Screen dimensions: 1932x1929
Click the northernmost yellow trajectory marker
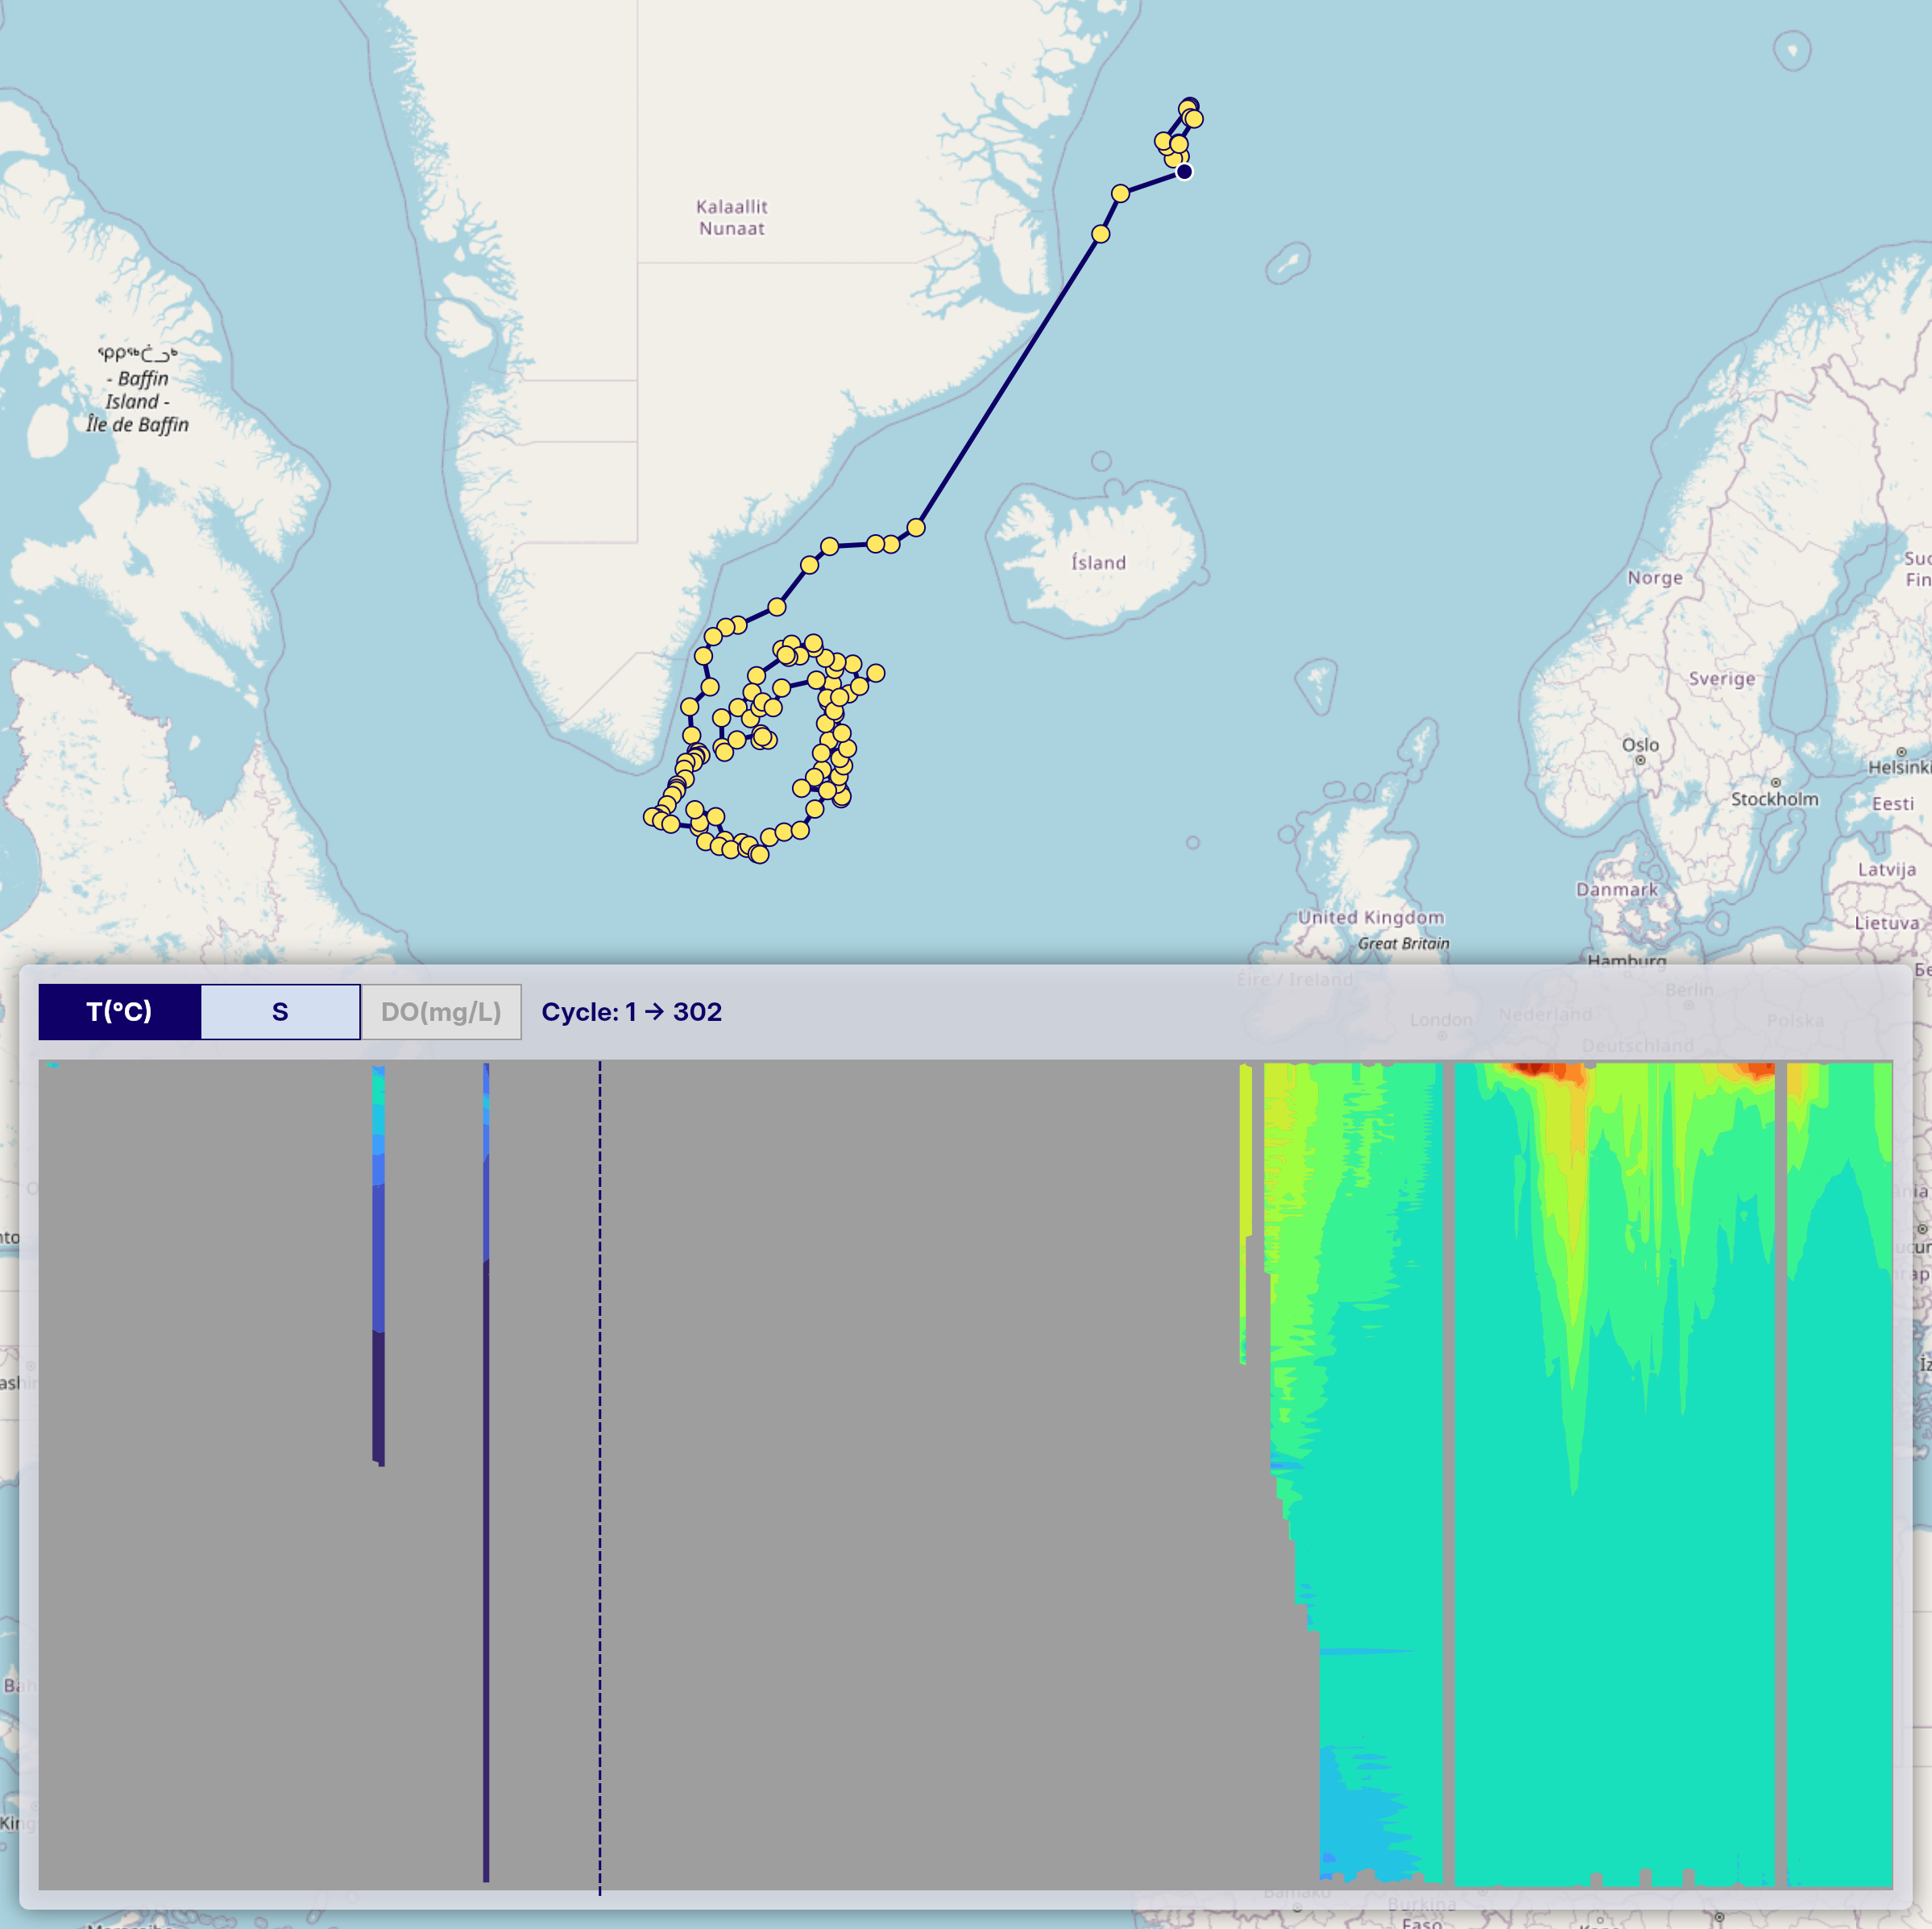tap(1188, 107)
